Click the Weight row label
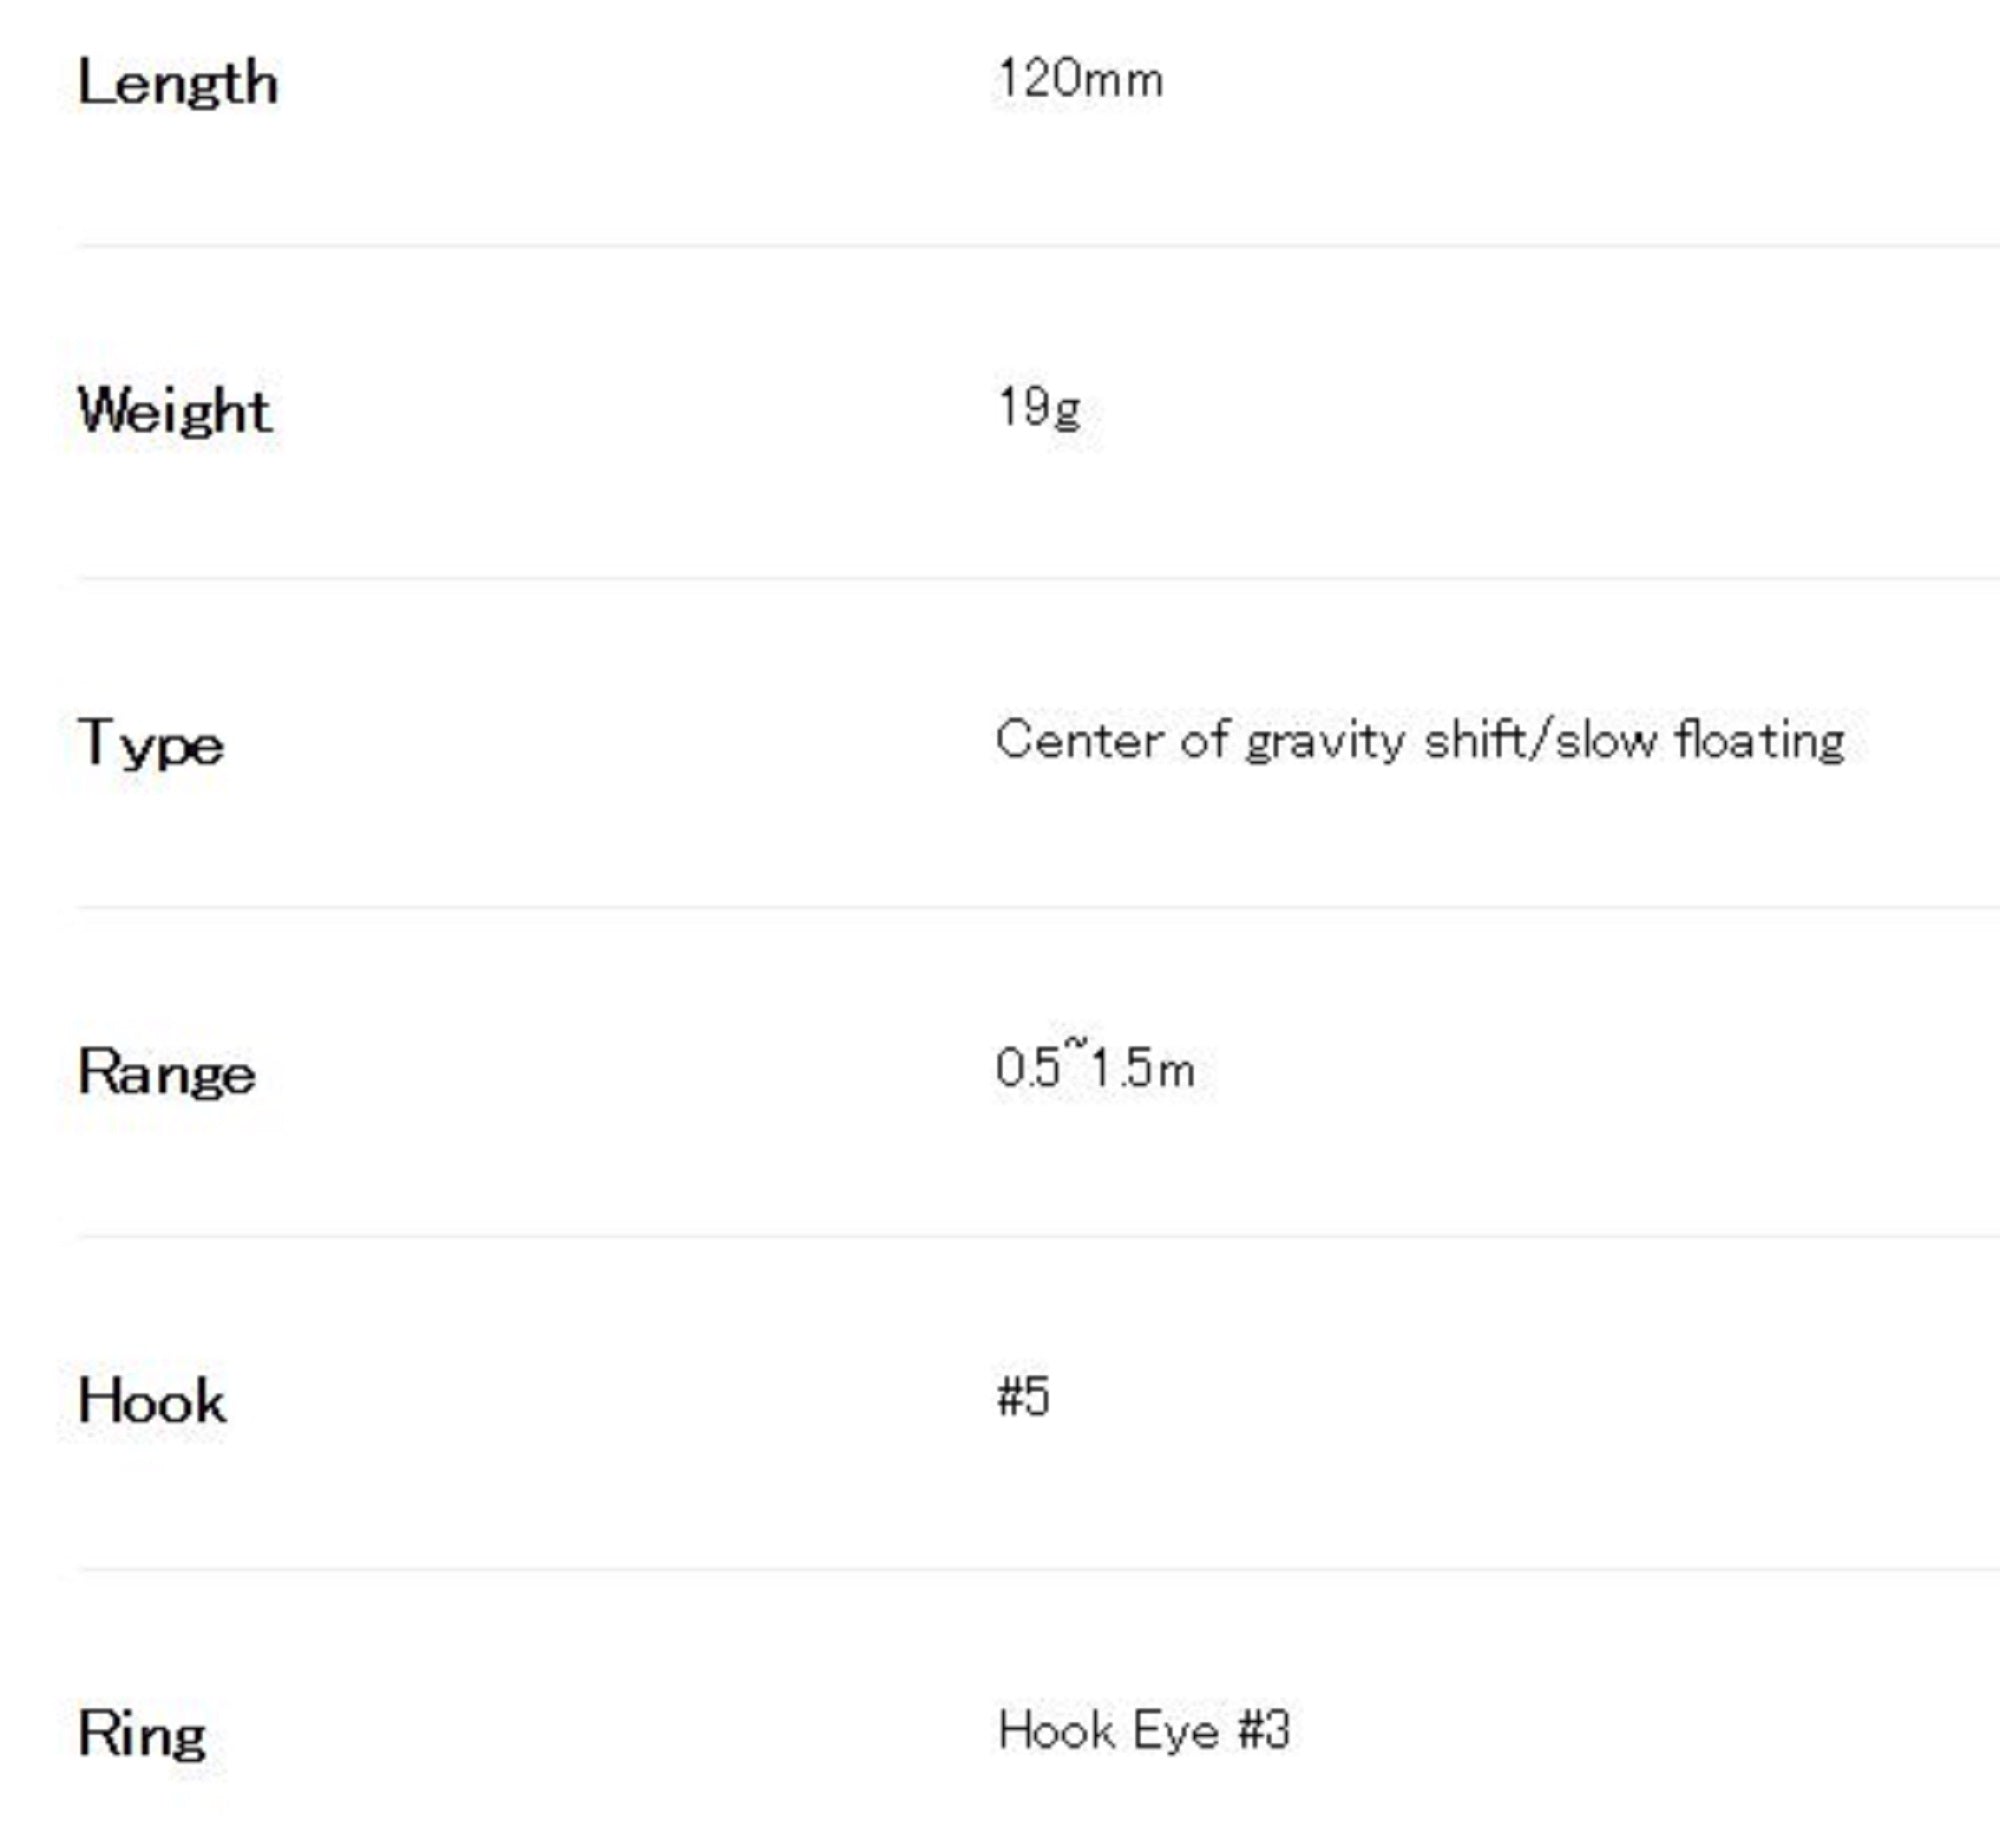This screenshot has width=2000, height=1840. [x=175, y=411]
